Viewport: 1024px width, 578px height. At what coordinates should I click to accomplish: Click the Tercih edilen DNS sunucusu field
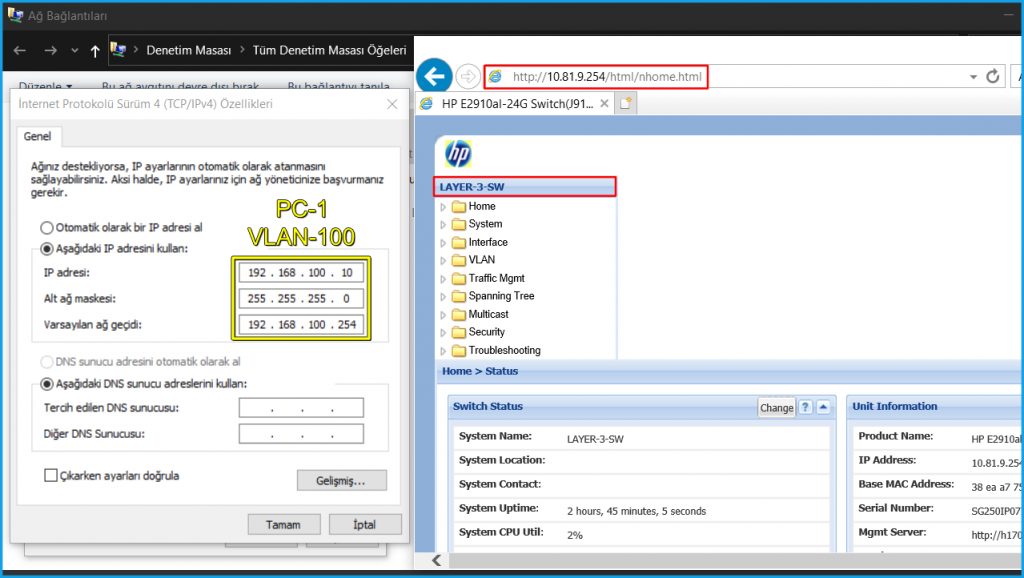coord(301,408)
